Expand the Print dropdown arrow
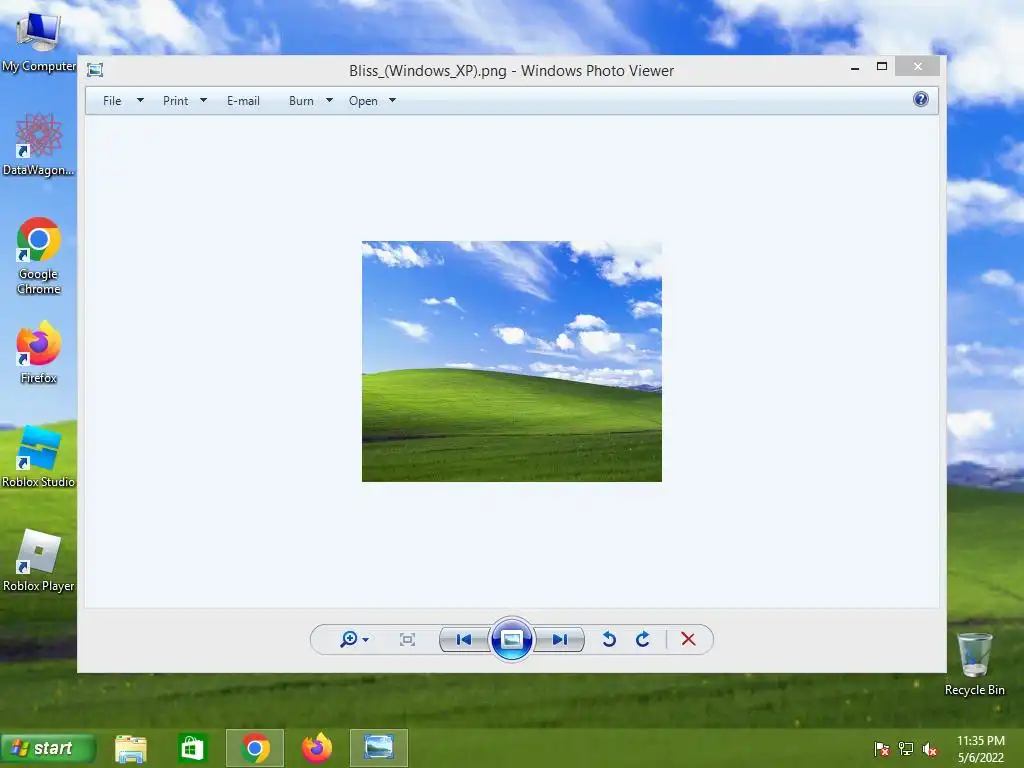 click(x=203, y=101)
